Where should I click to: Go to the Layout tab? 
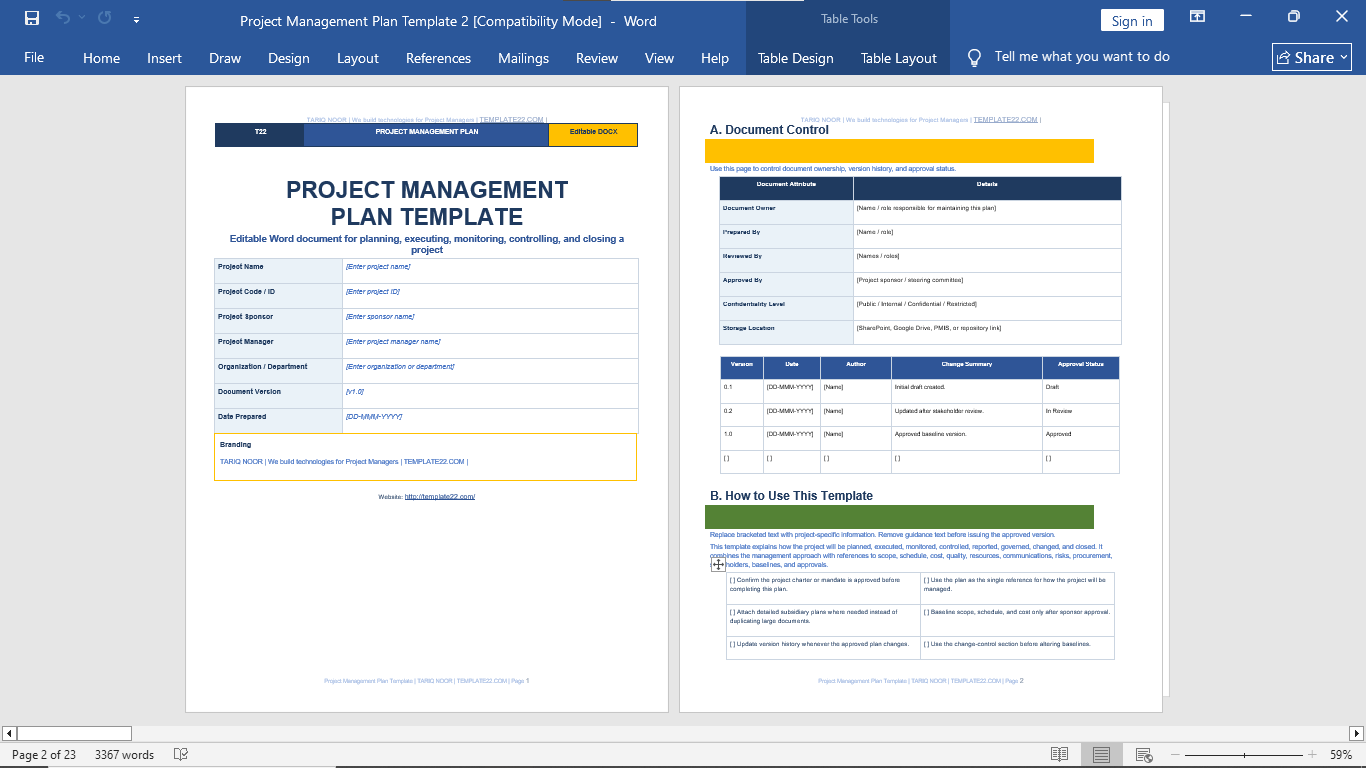point(358,58)
